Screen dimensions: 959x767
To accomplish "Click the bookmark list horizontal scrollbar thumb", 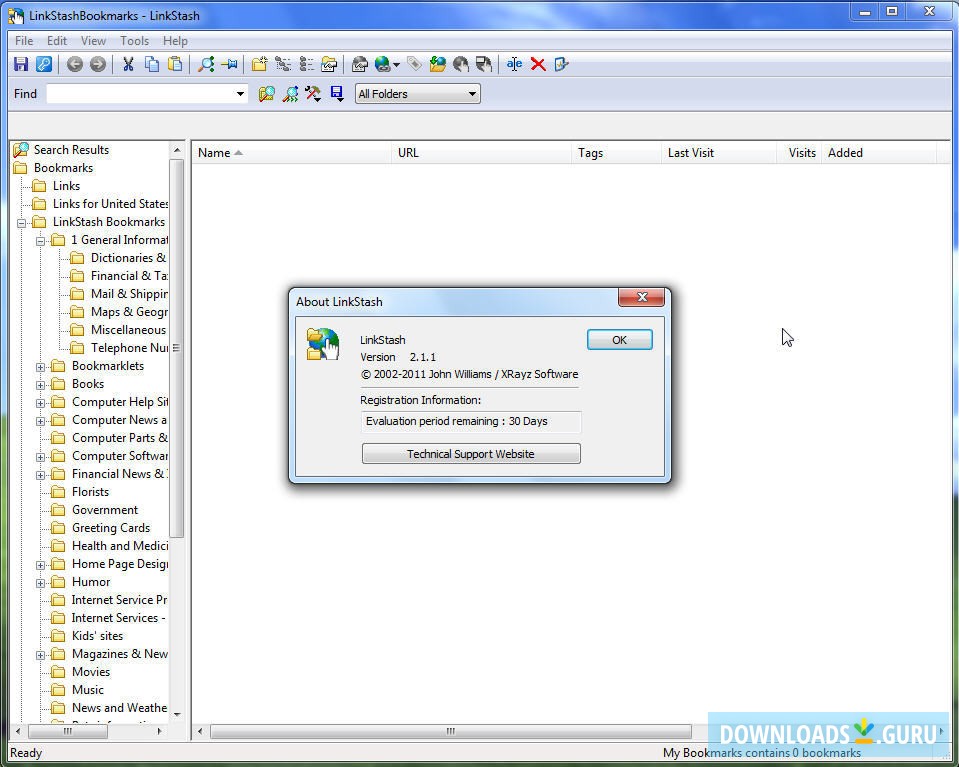I will pyautogui.click(x=451, y=732).
